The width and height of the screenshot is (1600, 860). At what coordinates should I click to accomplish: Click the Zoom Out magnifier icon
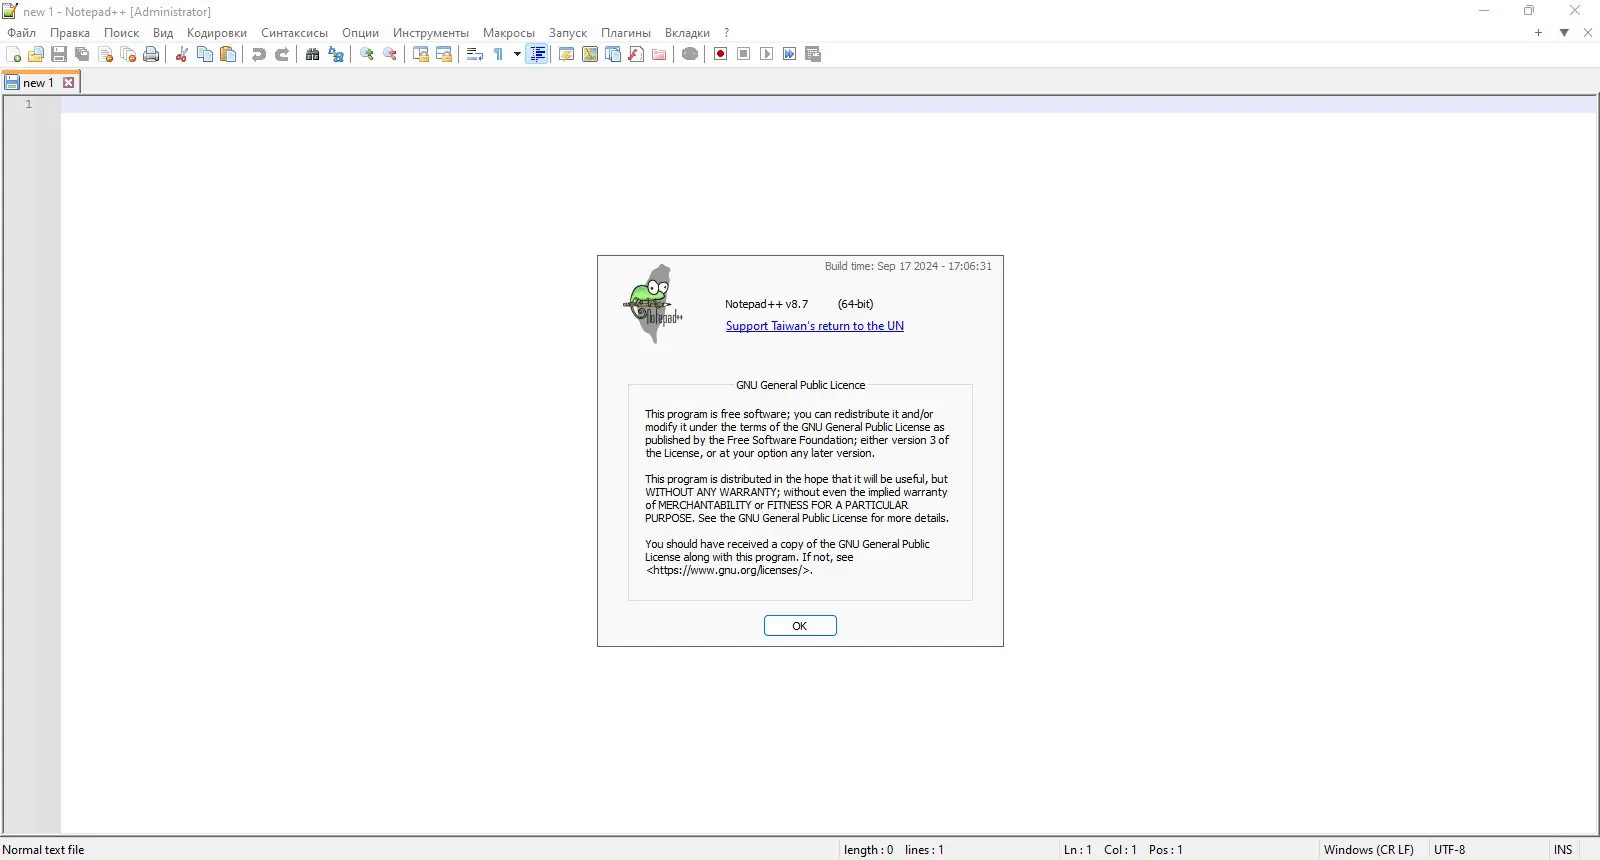390,54
